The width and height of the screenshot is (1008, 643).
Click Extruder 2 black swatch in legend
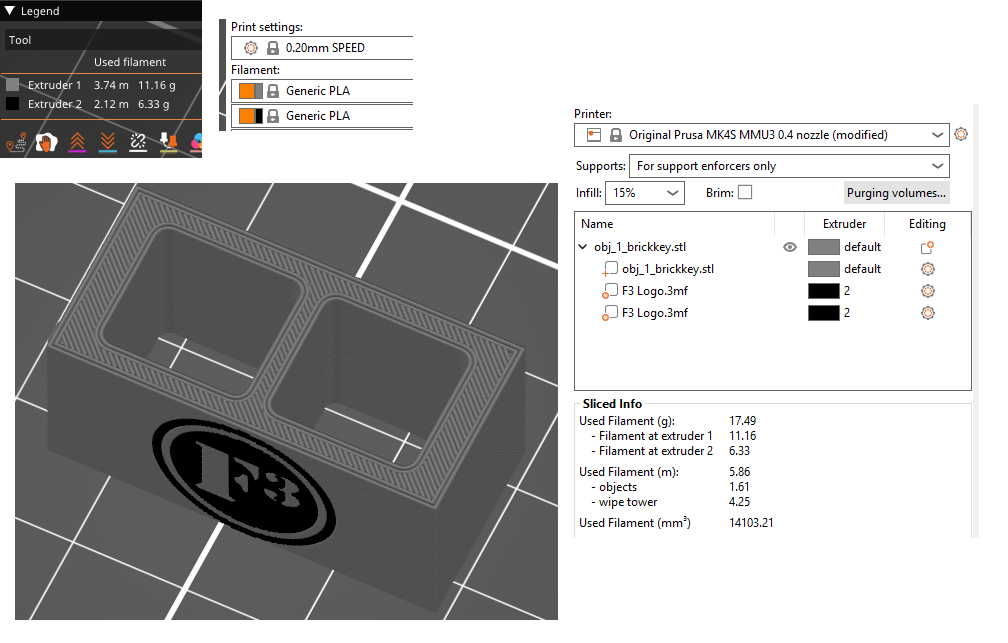pyautogui.click(x=12, y=104)
